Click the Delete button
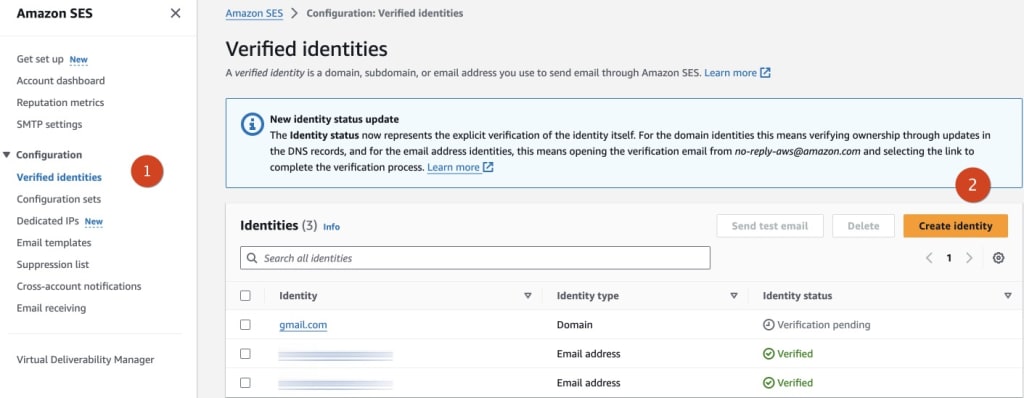This screenshot has width=1024, height=398. coord(863,226)
